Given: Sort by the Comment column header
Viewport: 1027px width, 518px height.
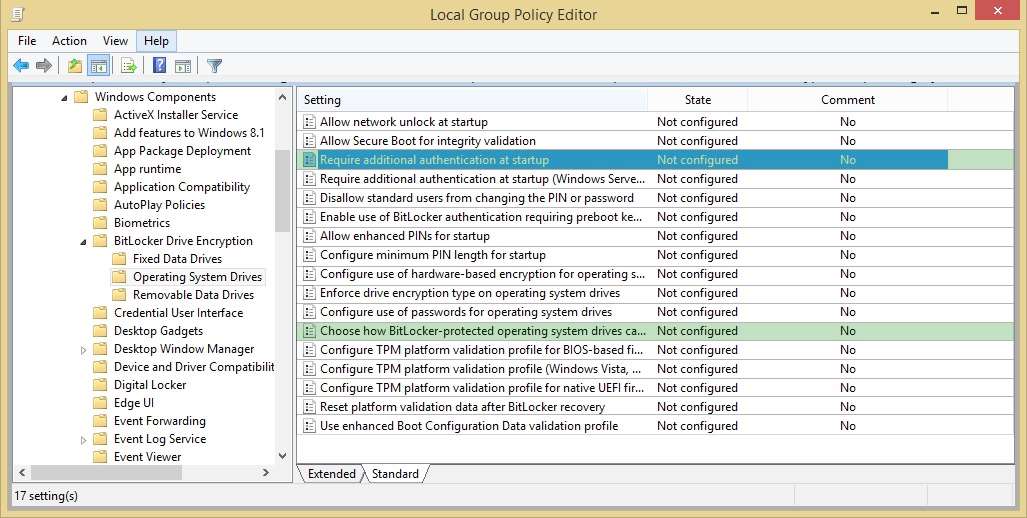Looking at the screenshot, I should (848, 100).
